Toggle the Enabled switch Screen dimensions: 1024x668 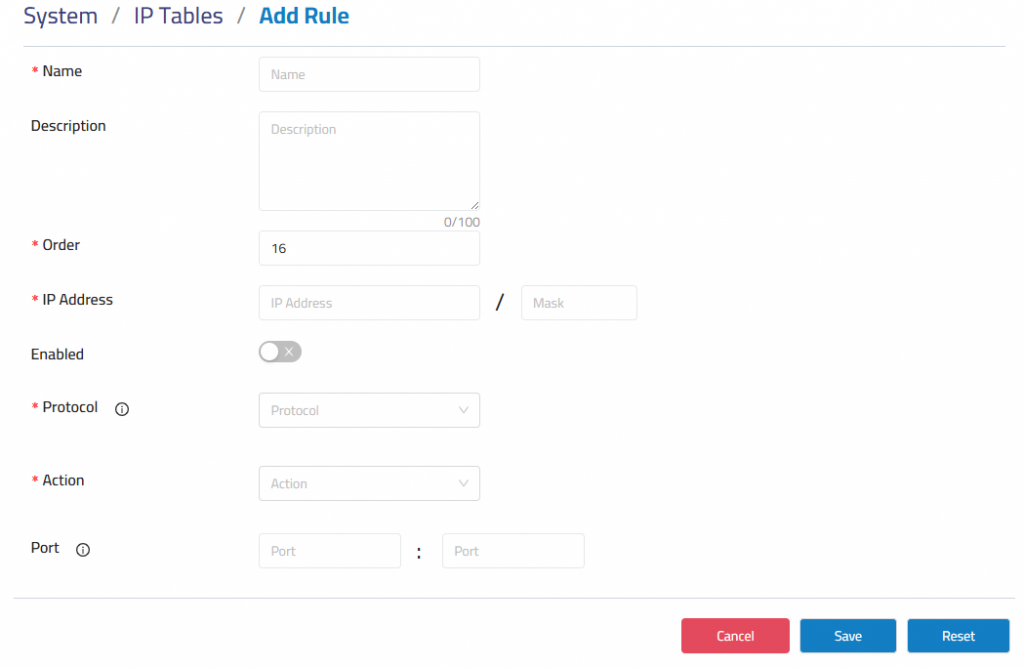pos(280,352)
